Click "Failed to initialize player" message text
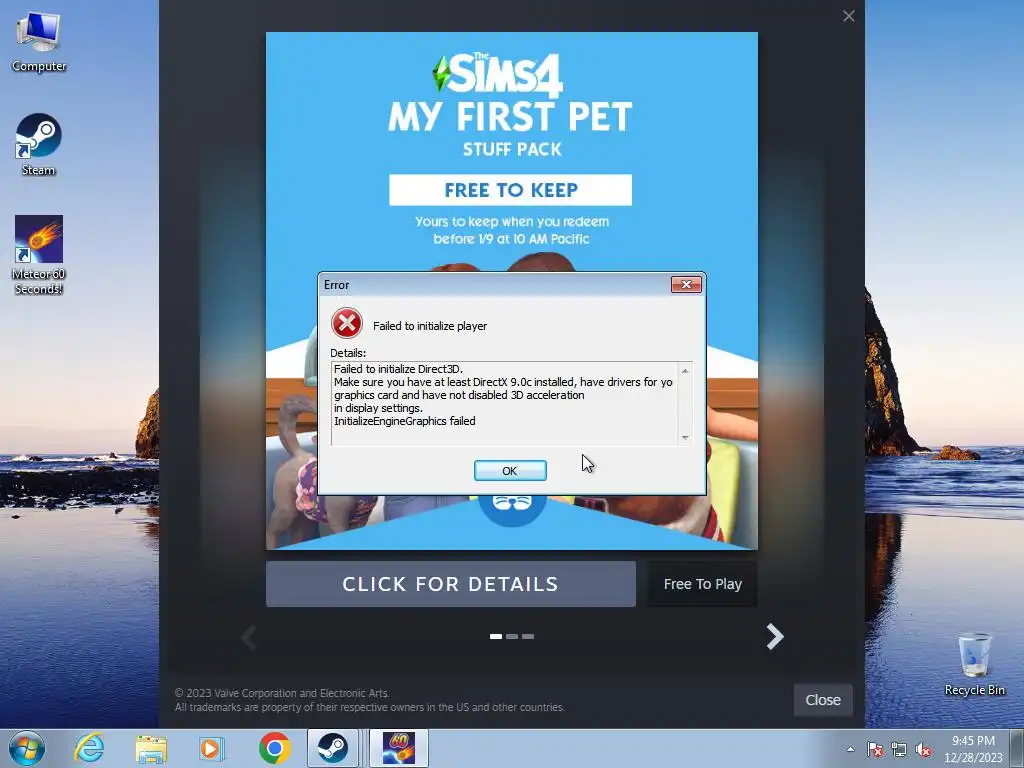The image size is (1024, 768). 430,326
